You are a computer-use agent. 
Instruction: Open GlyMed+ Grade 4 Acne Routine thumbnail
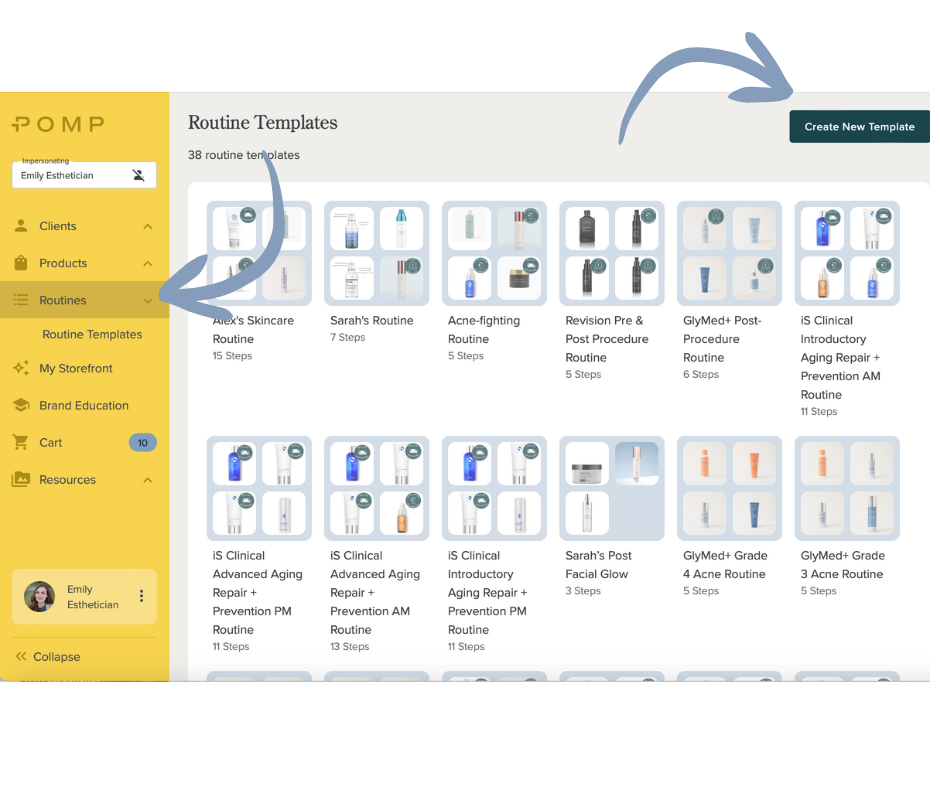click(x=729, y=488)
